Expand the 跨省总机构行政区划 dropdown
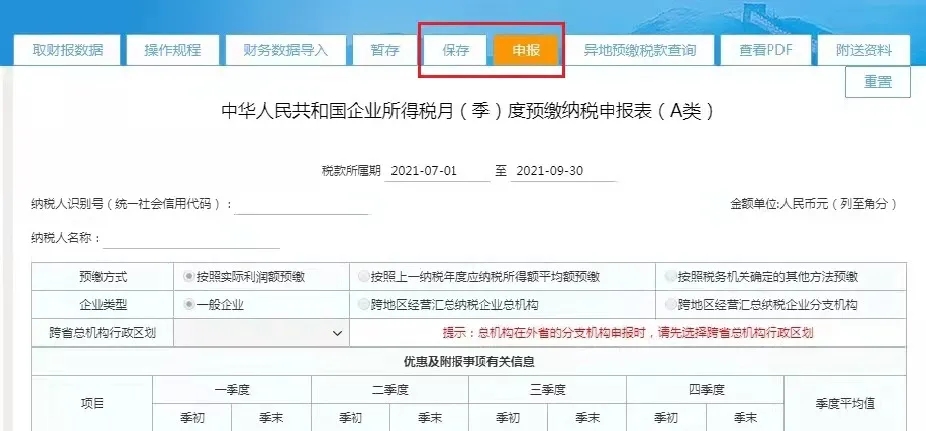This screenshot has width=926, height=431. [x=261, y=333]
